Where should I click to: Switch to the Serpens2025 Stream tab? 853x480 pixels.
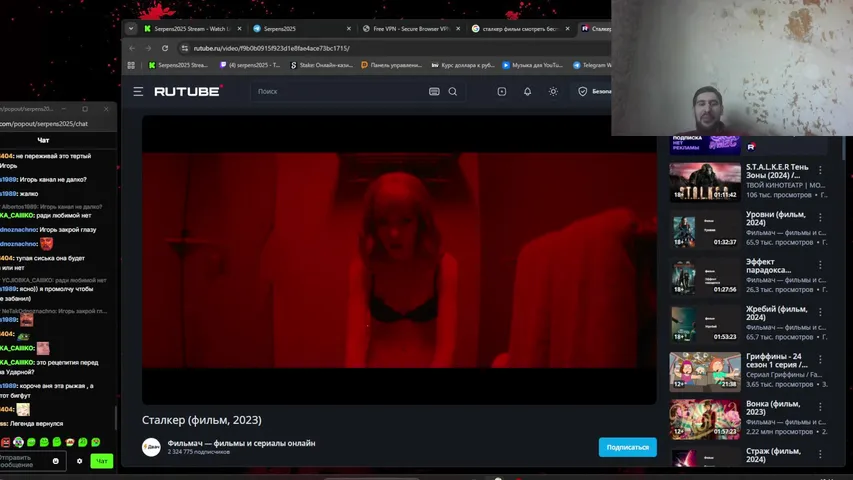[x=190, y=28]
